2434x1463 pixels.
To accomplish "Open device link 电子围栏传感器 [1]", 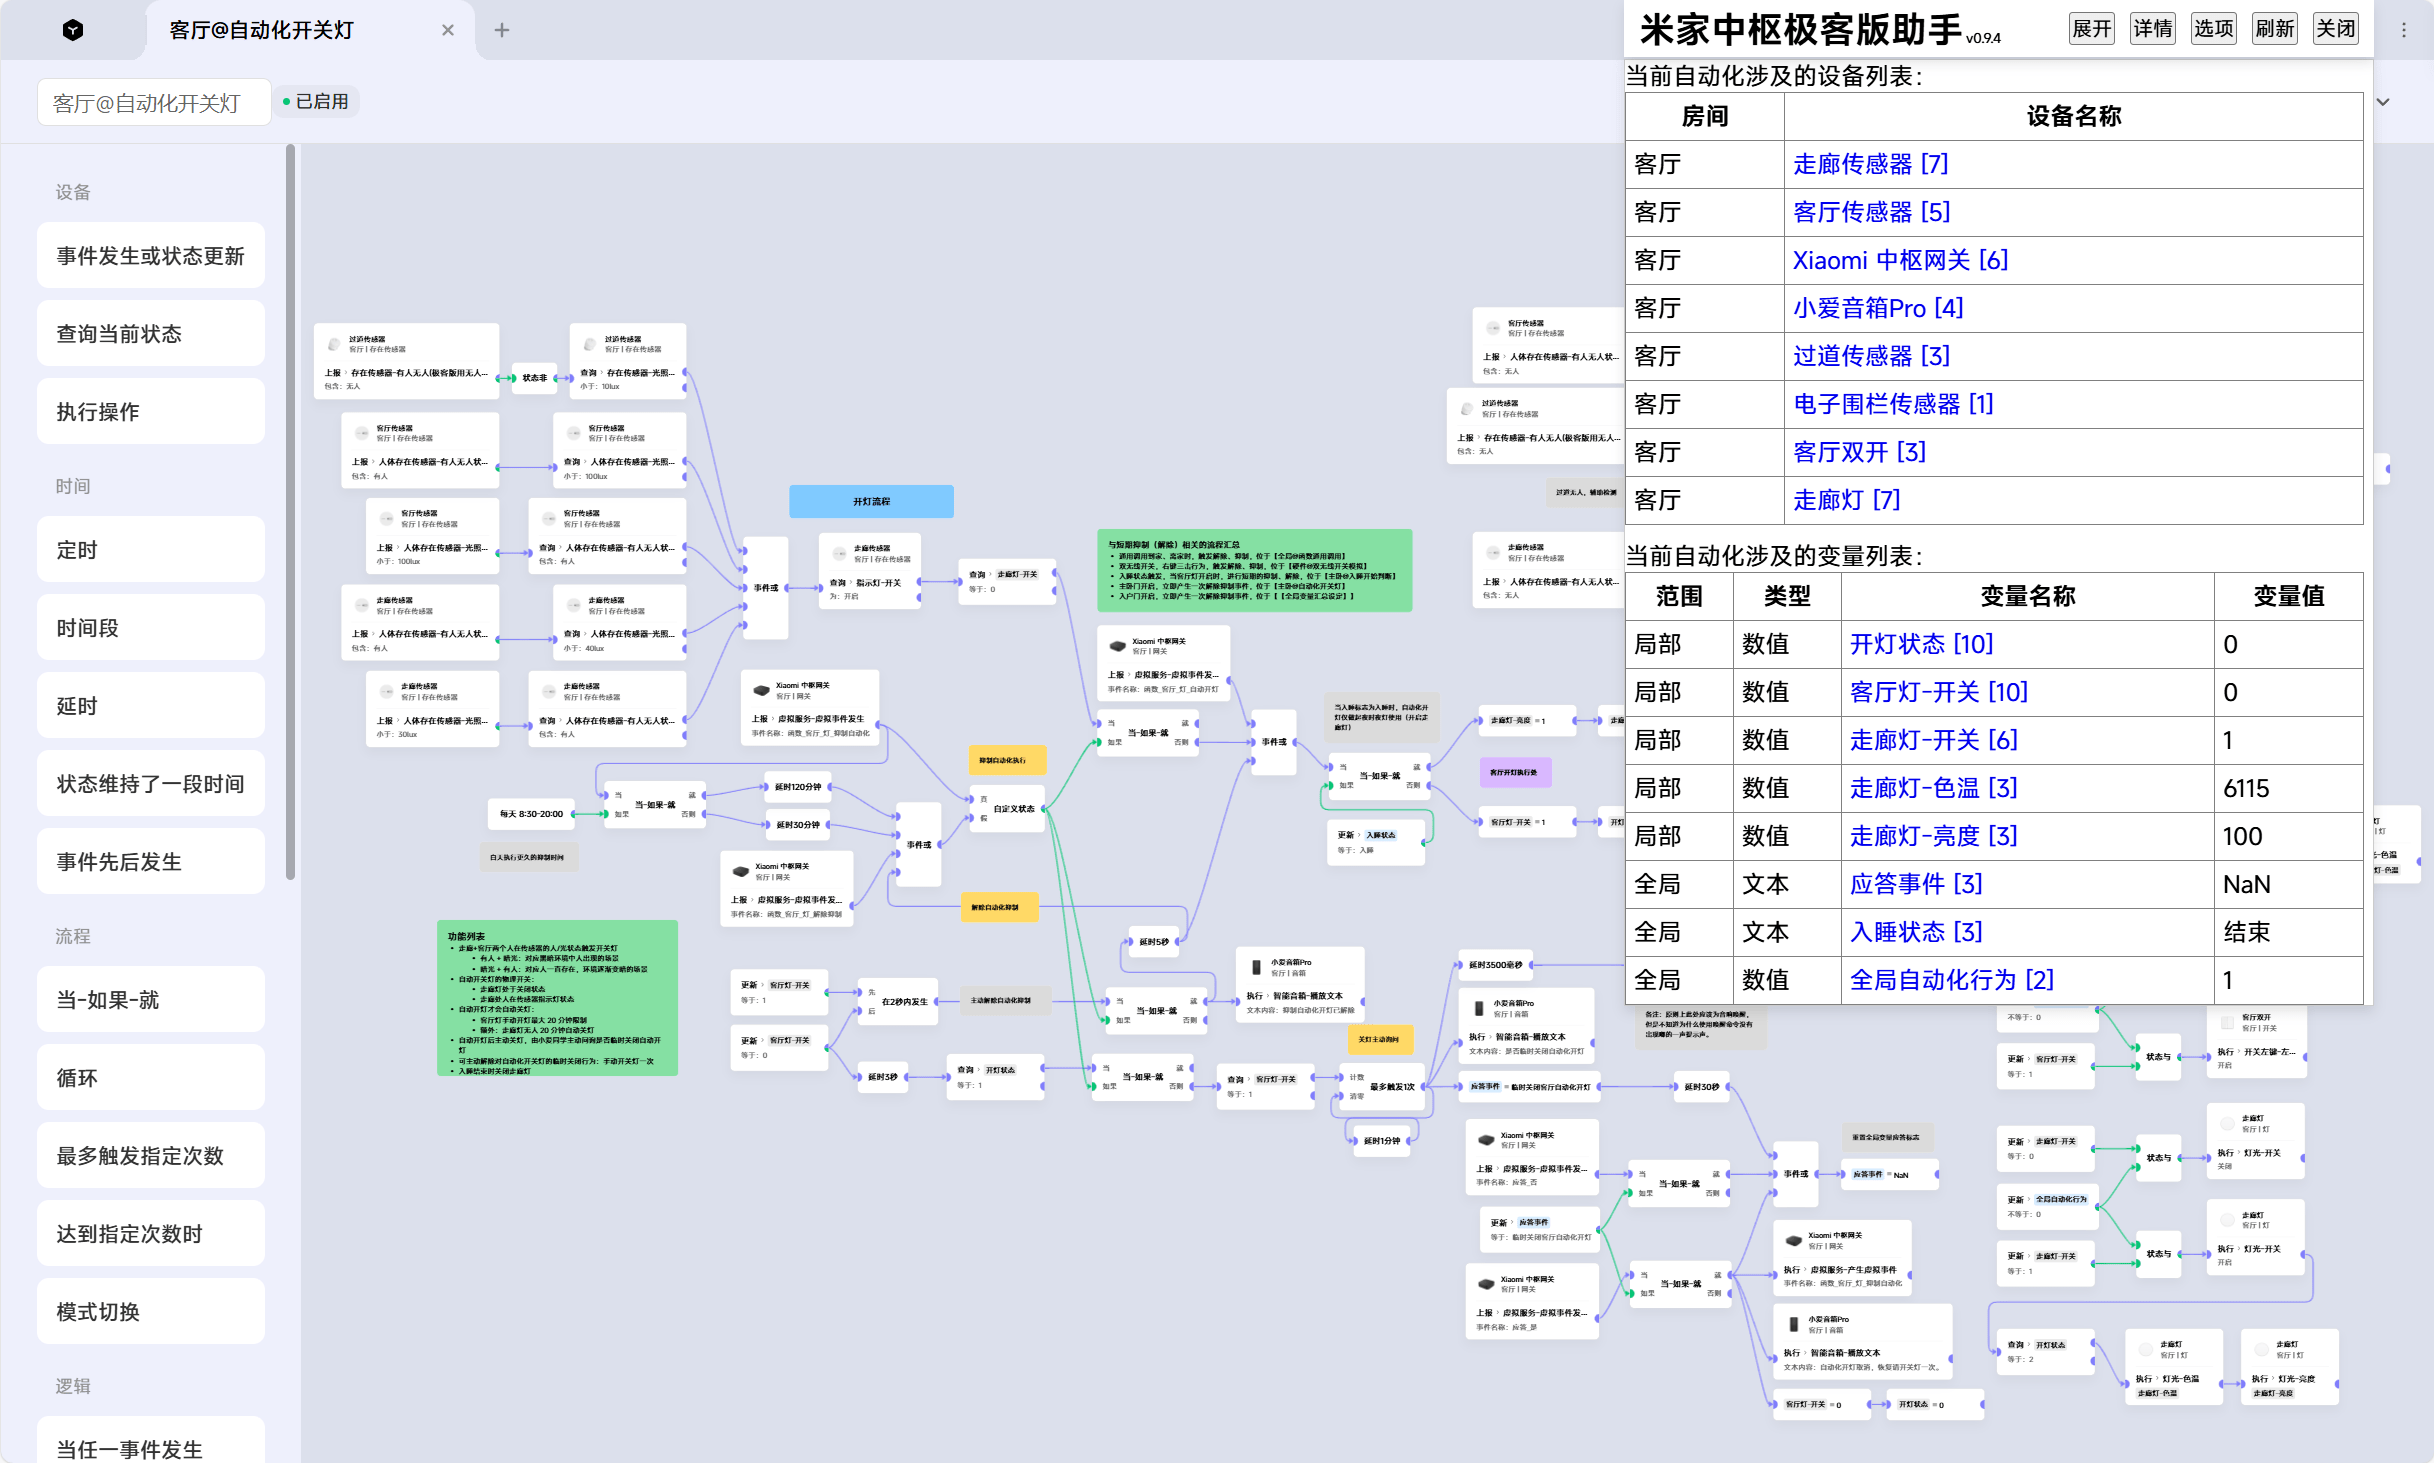I will 1894,404.
